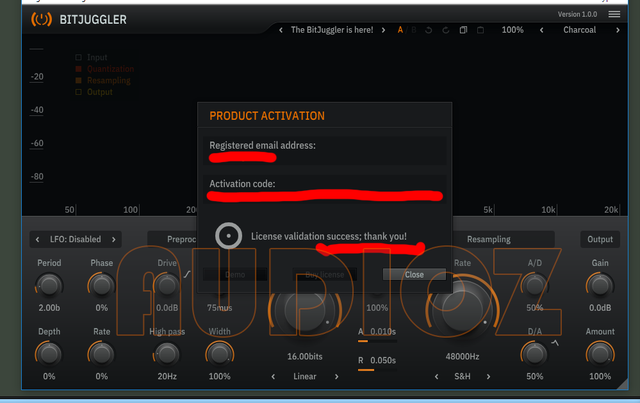The image size is (640, 403).
Task: Select next resampling mode after S&H
Action: [488, 376]
